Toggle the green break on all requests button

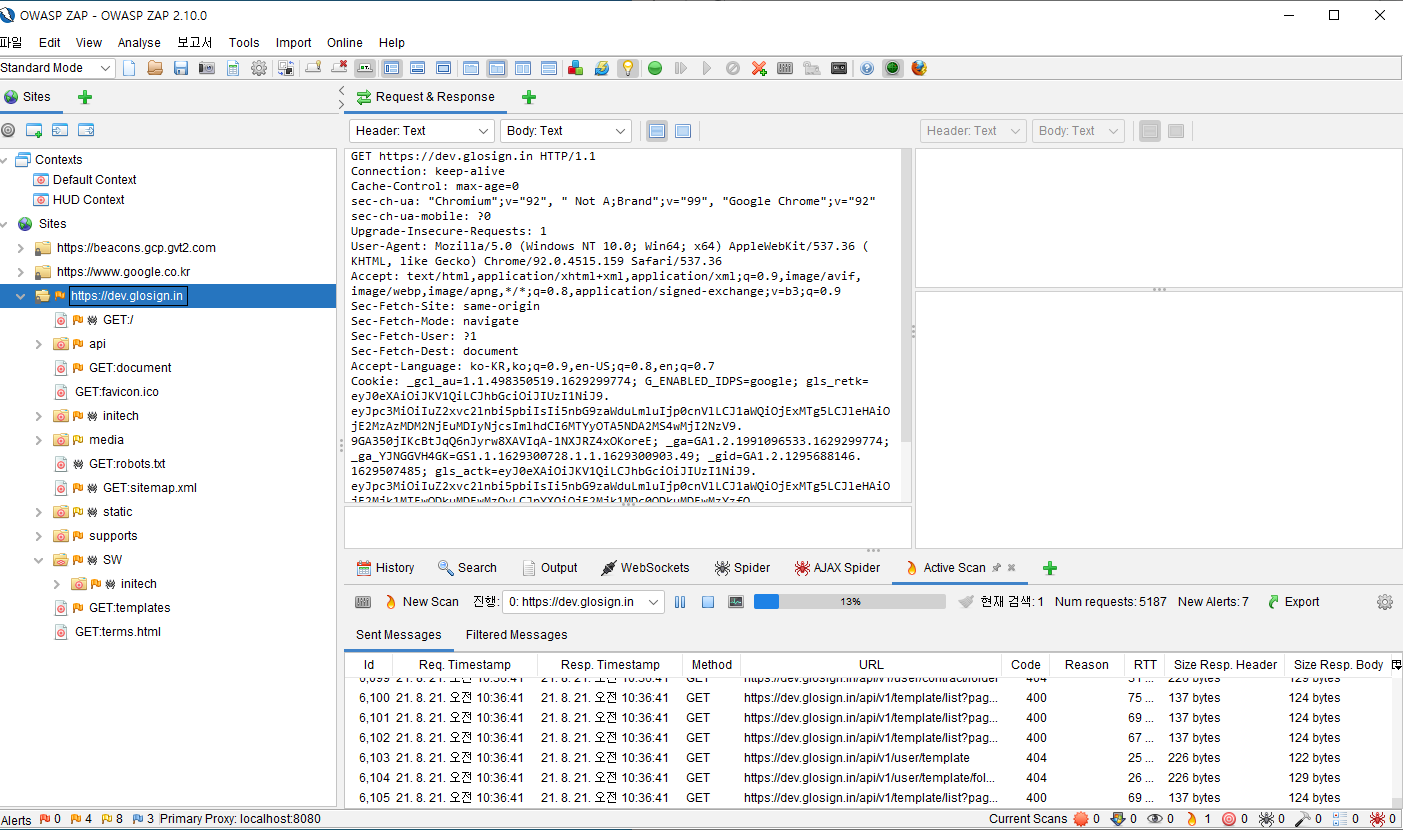tap(655, 68)
